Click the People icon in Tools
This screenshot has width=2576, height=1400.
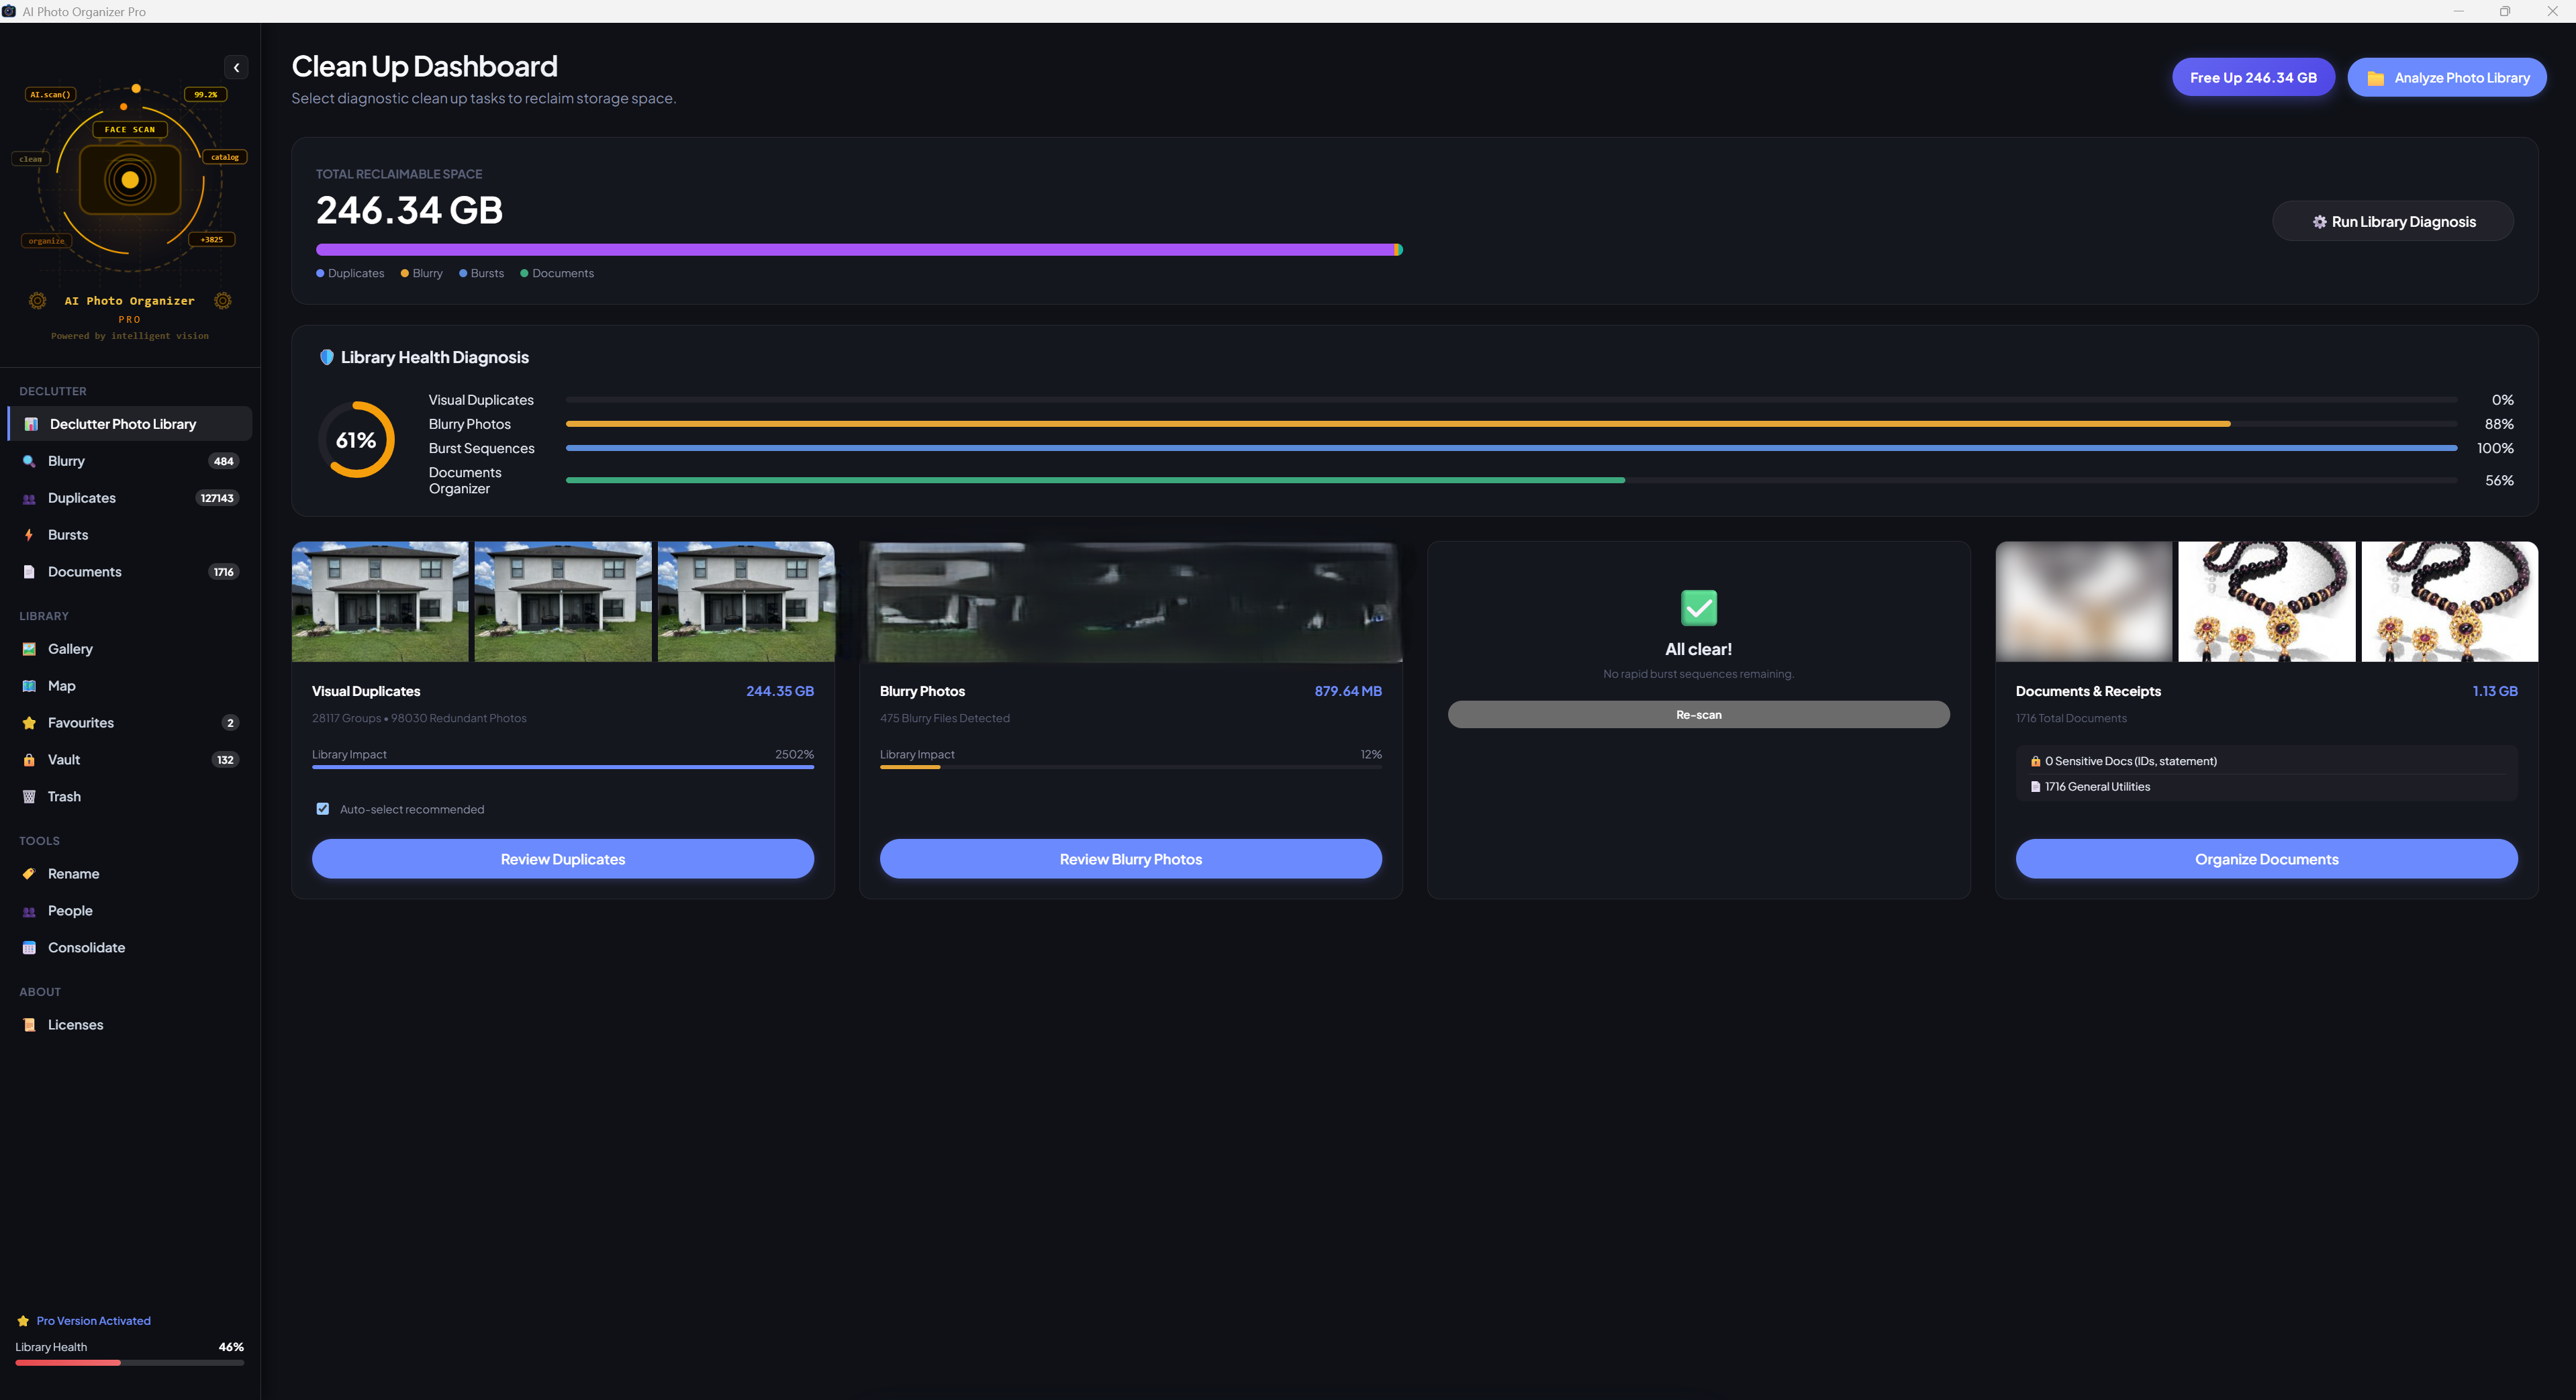[x=29, y=911]
